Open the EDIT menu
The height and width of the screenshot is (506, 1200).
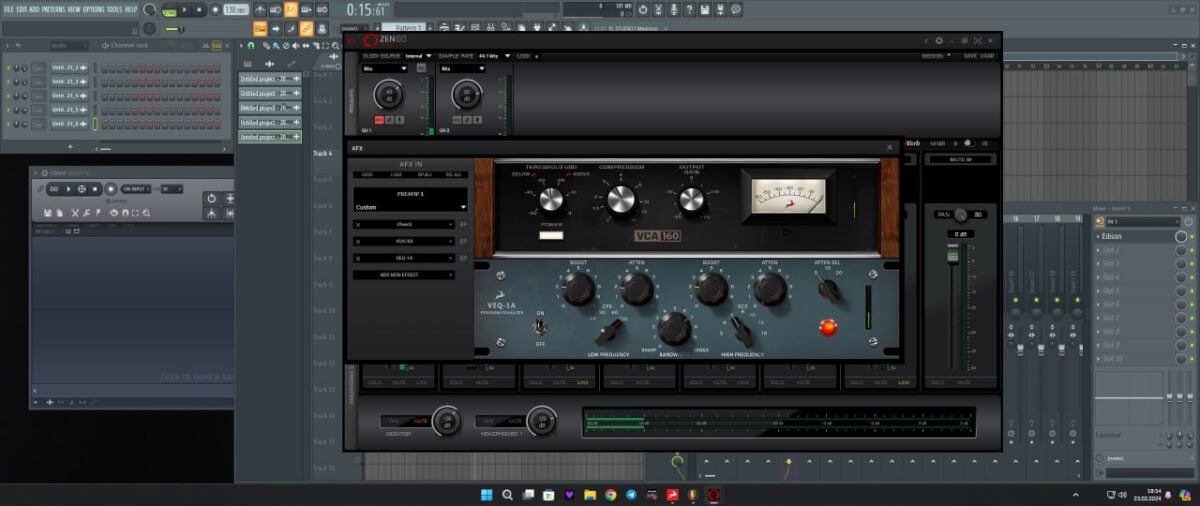tap(21, 9)
